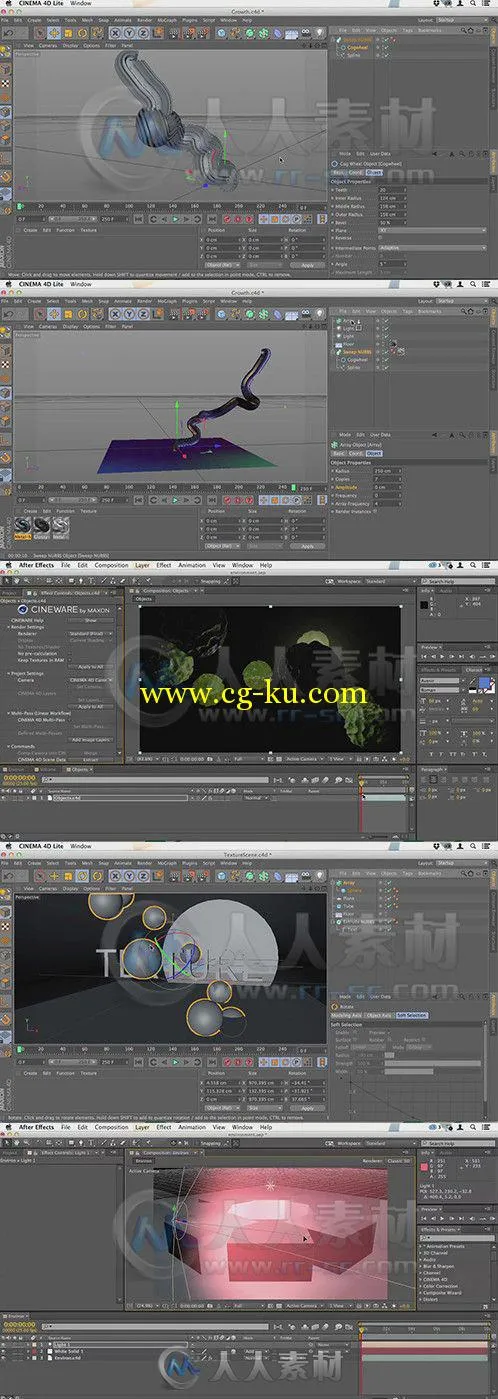
Task: Click Show button beside CINEWARE Help
Action: (90, 620)
